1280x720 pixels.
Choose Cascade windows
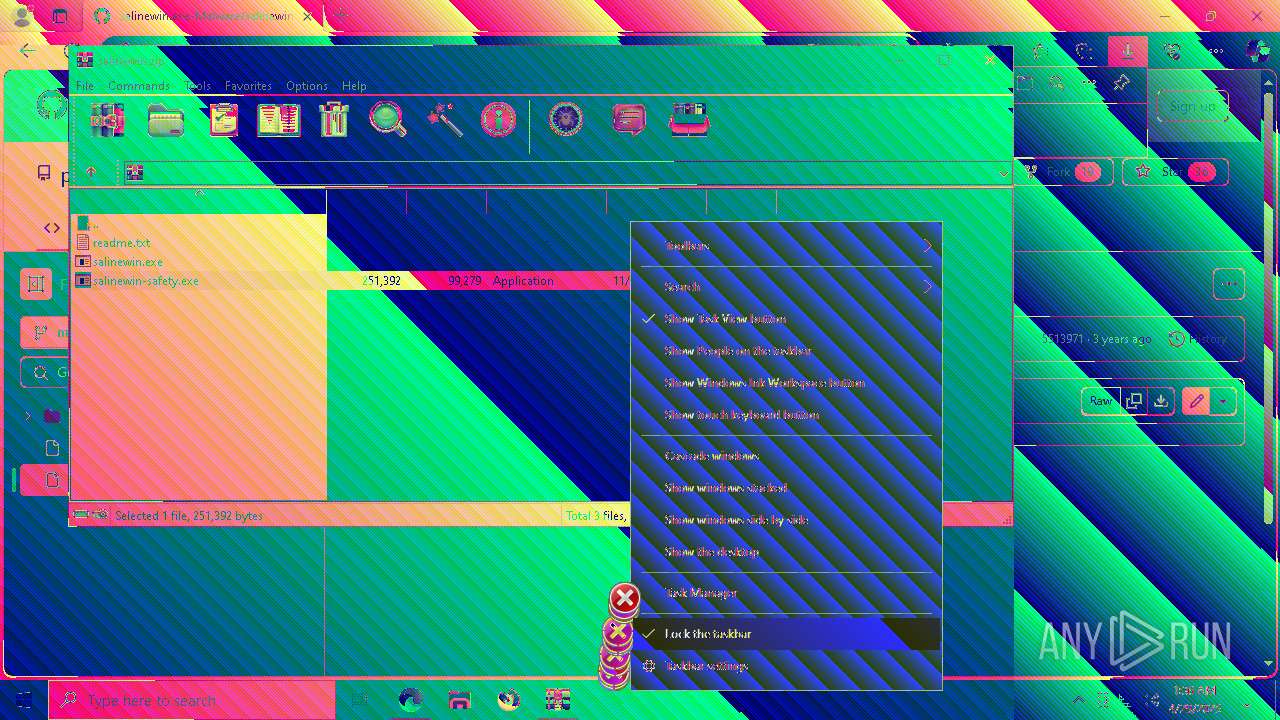pos(786,456)
